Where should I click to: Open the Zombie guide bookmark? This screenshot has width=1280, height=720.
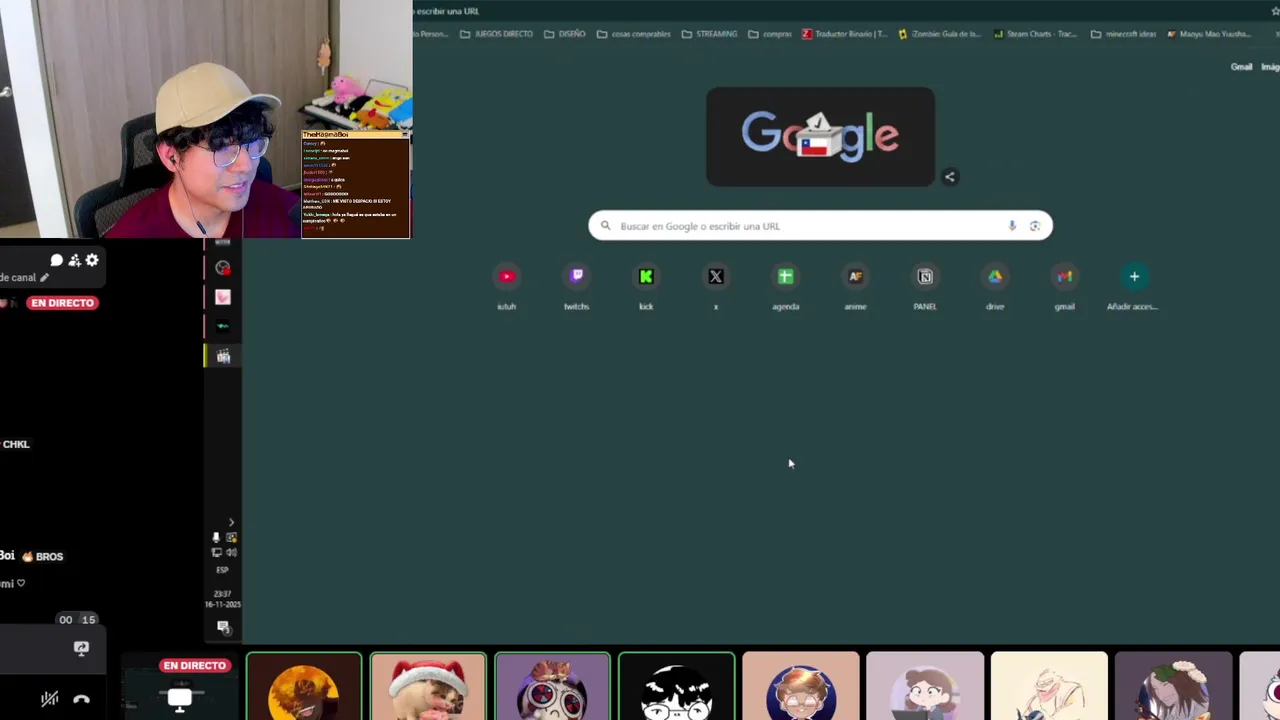pyautogui.click(x=940, y=34)
